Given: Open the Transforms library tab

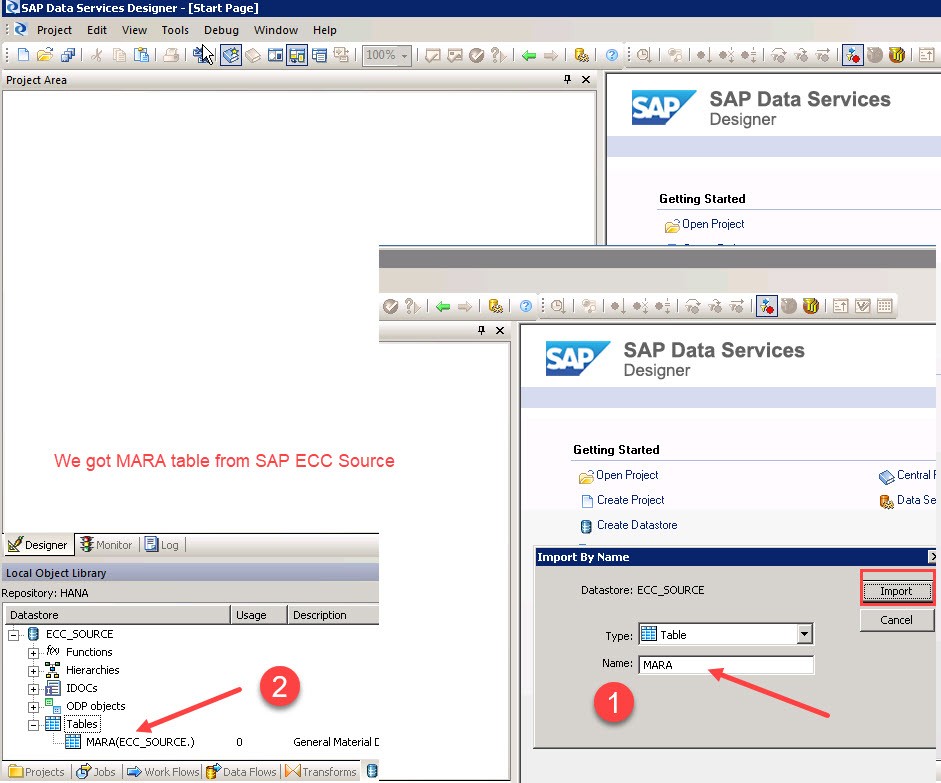Looking at the screenshot, I should point(320,772).
